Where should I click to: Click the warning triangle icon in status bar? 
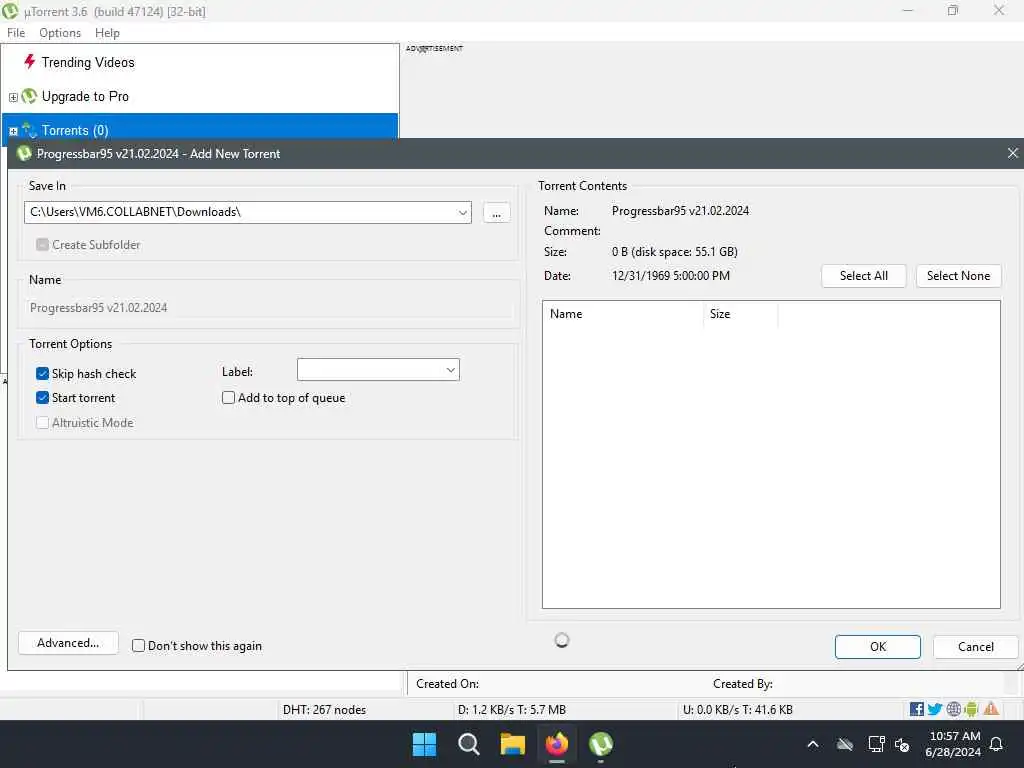991,709
